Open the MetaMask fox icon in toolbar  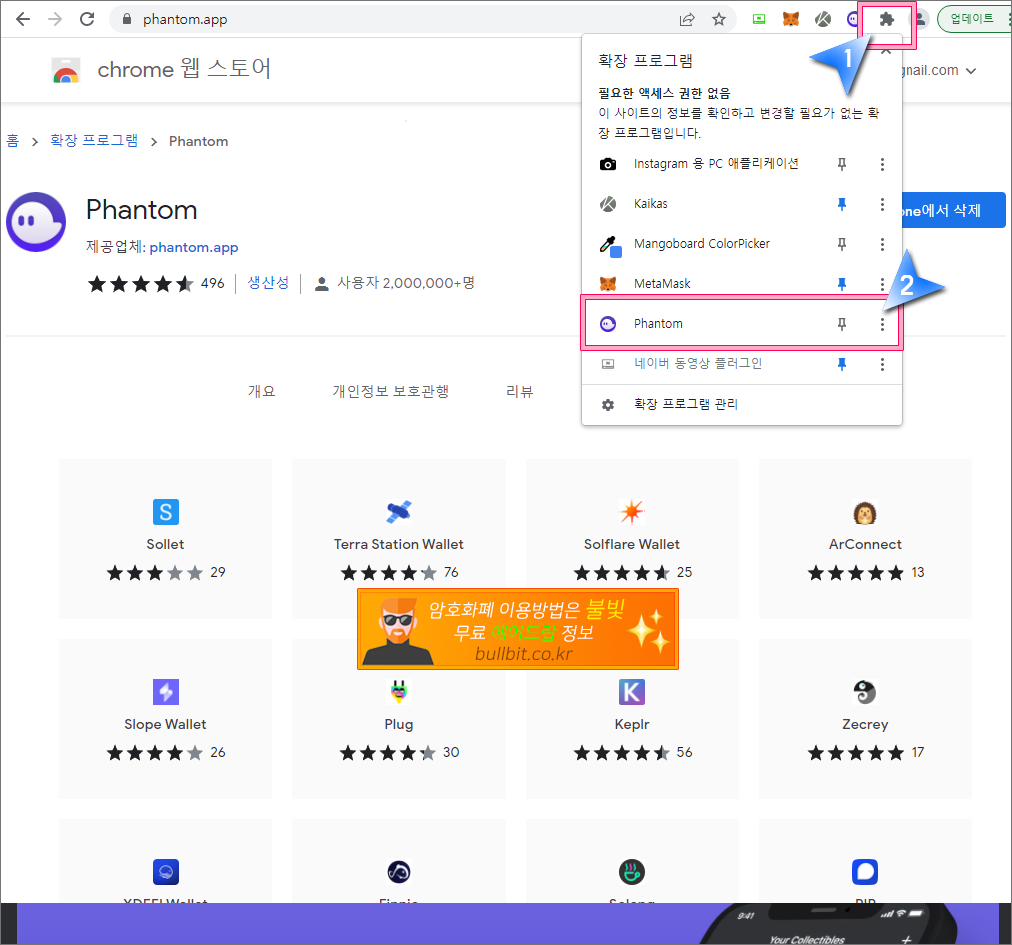pos(791,19)
